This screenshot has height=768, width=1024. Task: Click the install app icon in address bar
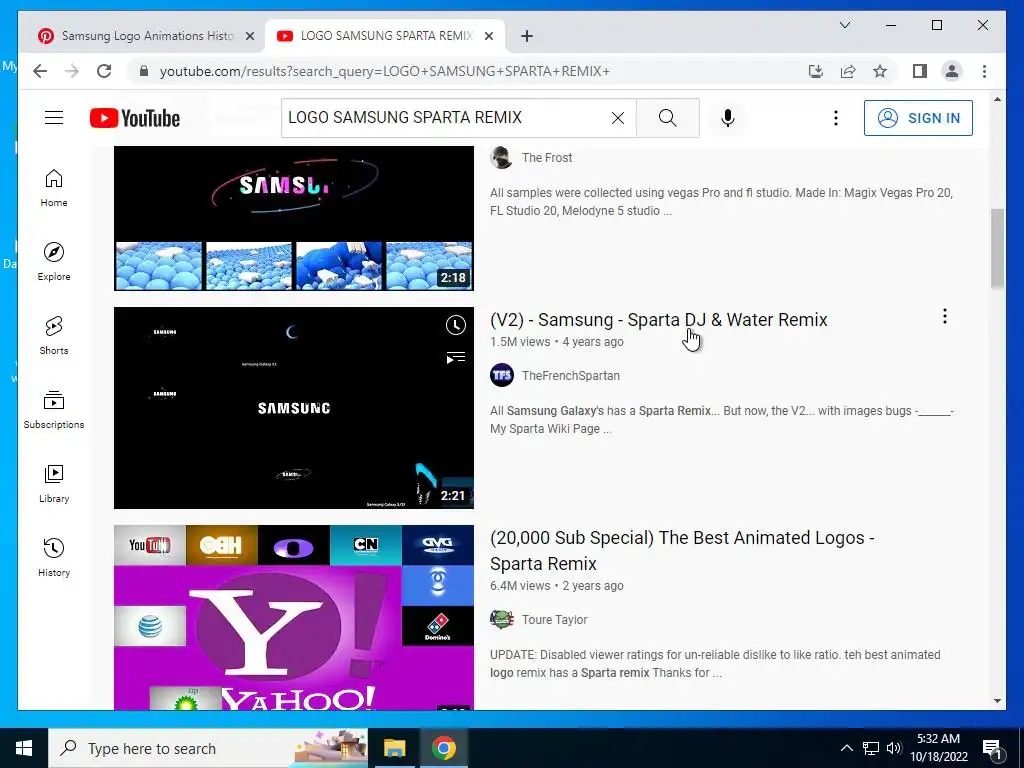click(816, 71)
